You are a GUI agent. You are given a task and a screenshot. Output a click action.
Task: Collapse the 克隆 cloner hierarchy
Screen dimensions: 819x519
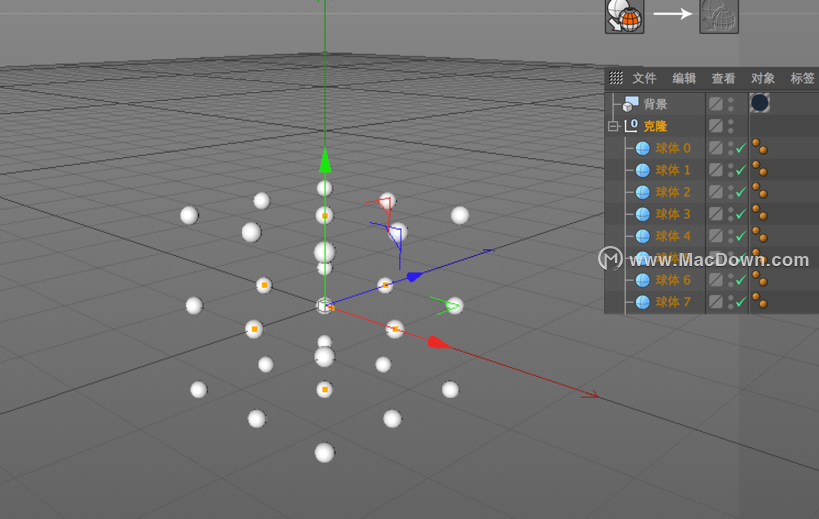613,126
